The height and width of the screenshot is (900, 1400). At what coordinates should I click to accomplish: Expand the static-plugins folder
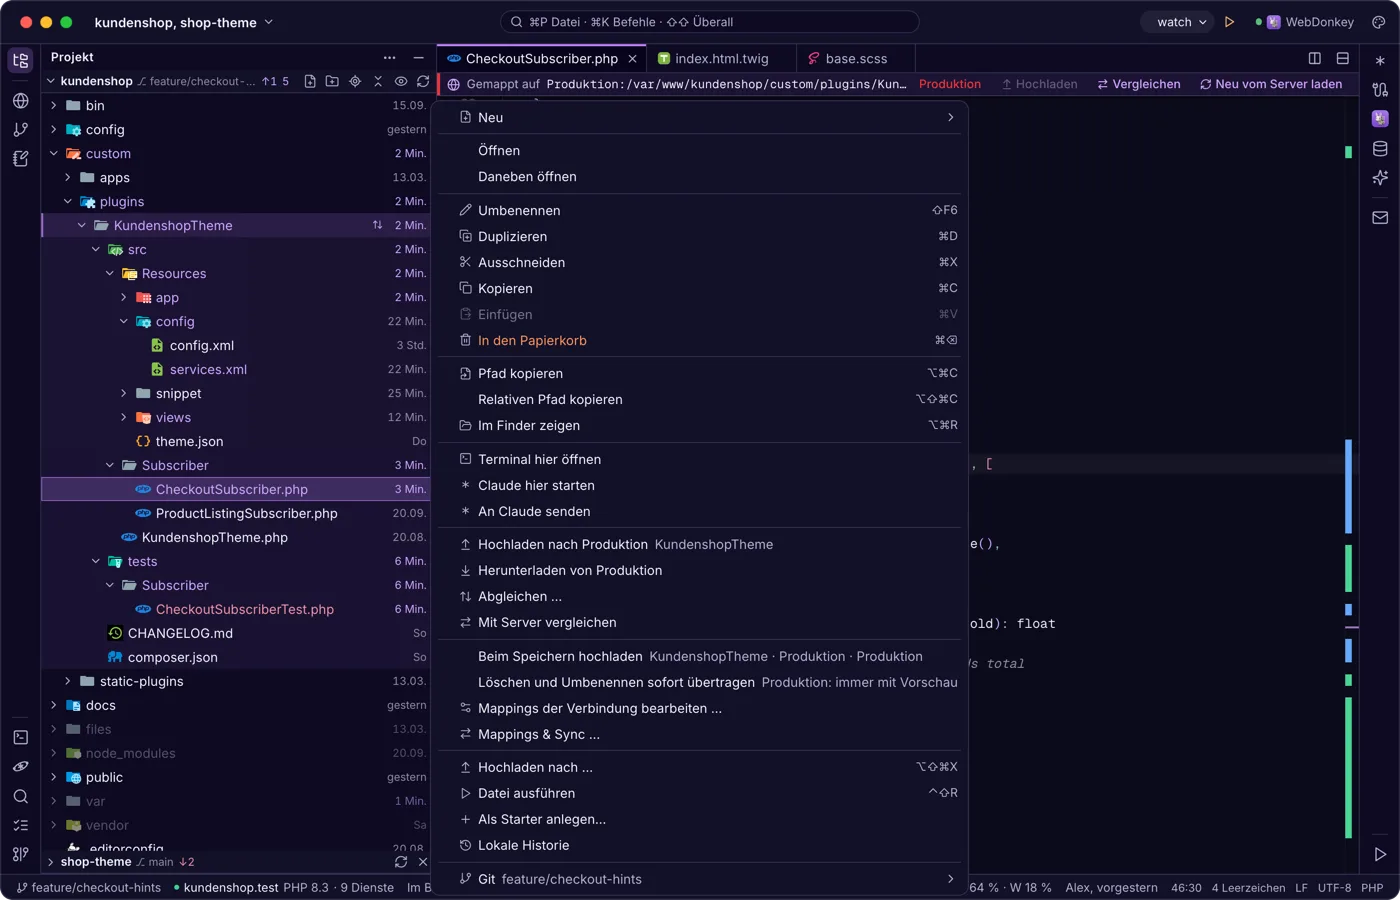tap(67, 681)
